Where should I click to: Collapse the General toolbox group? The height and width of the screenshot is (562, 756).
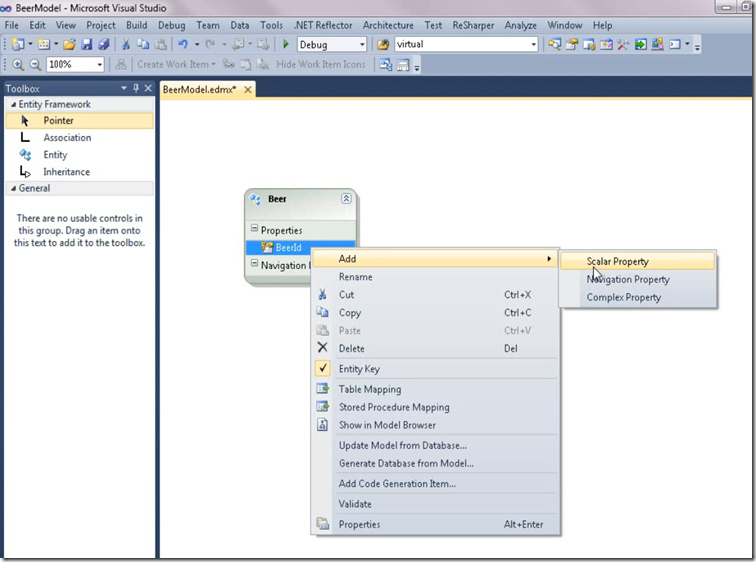pos(13,188)
